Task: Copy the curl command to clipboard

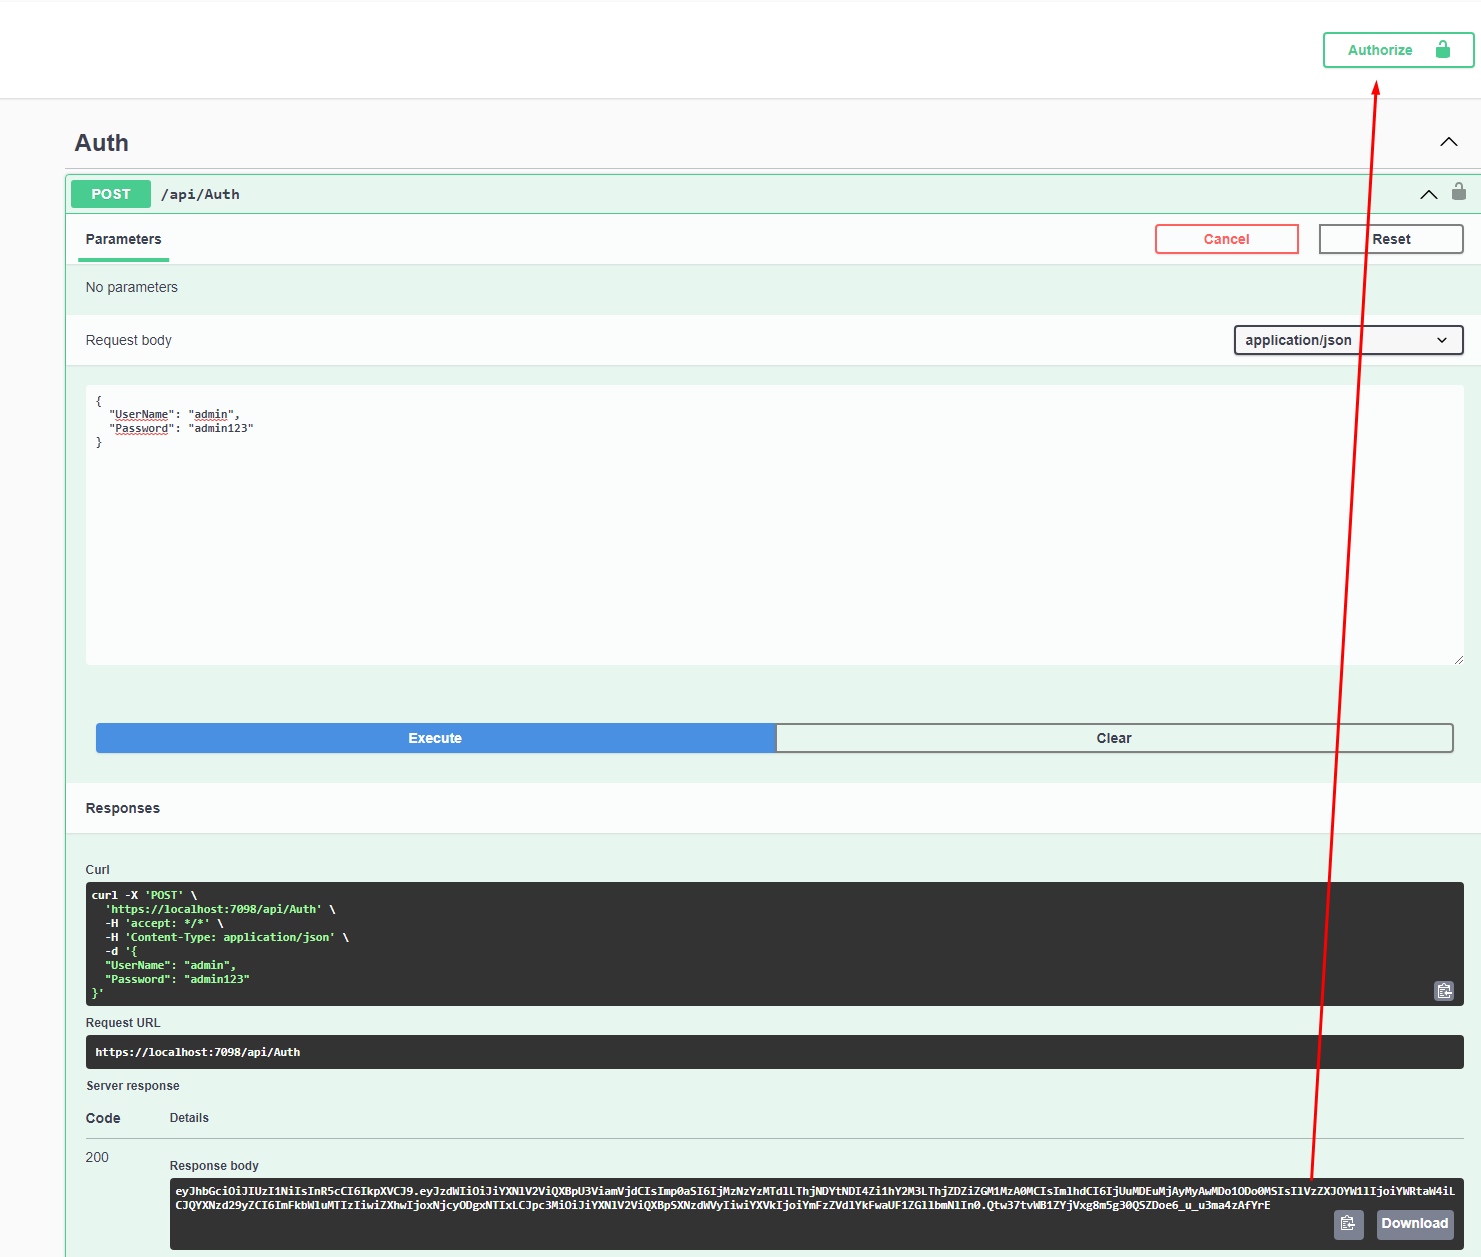Action: coord(1444,991)
